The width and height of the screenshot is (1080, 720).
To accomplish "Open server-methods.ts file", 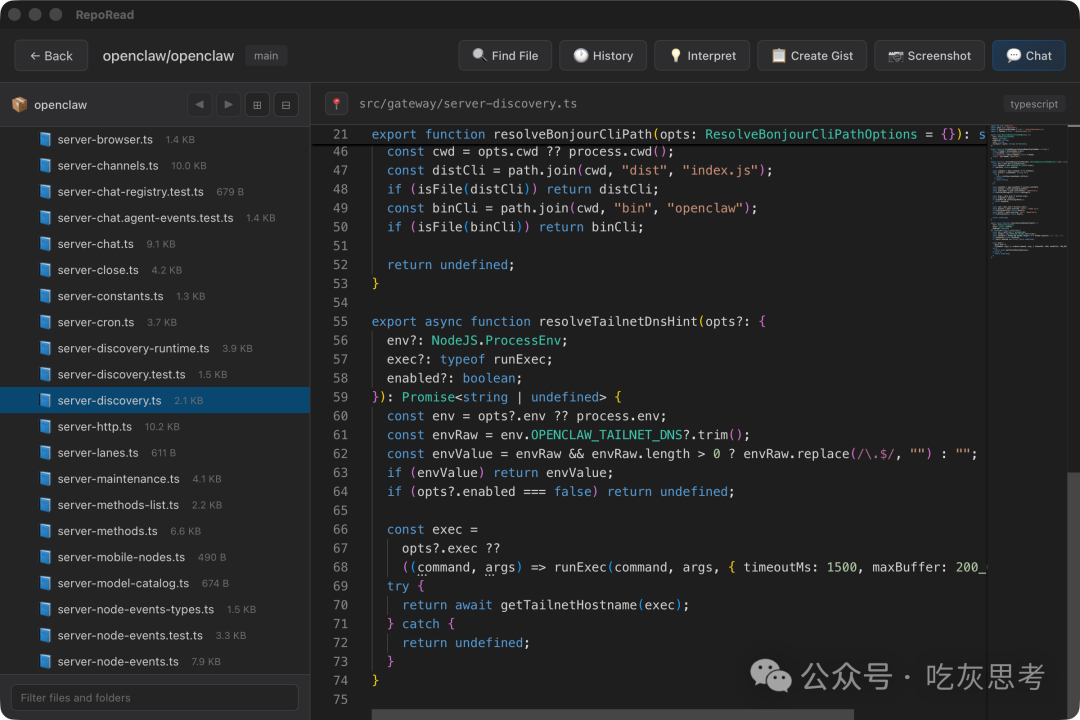I will coord(155,531).
